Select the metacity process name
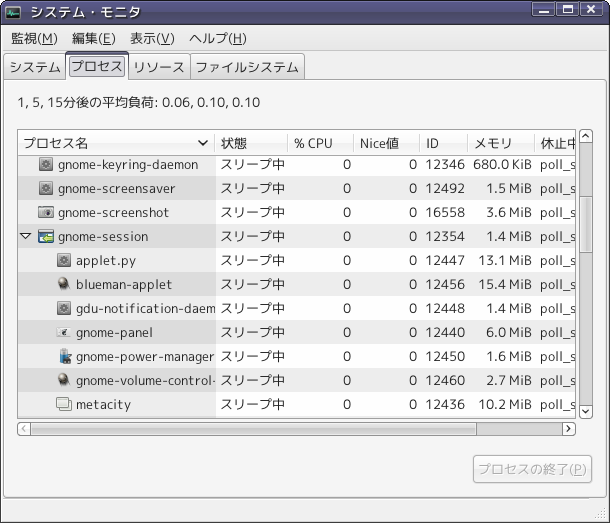This screenshot has width=610, height=523. 103,405
